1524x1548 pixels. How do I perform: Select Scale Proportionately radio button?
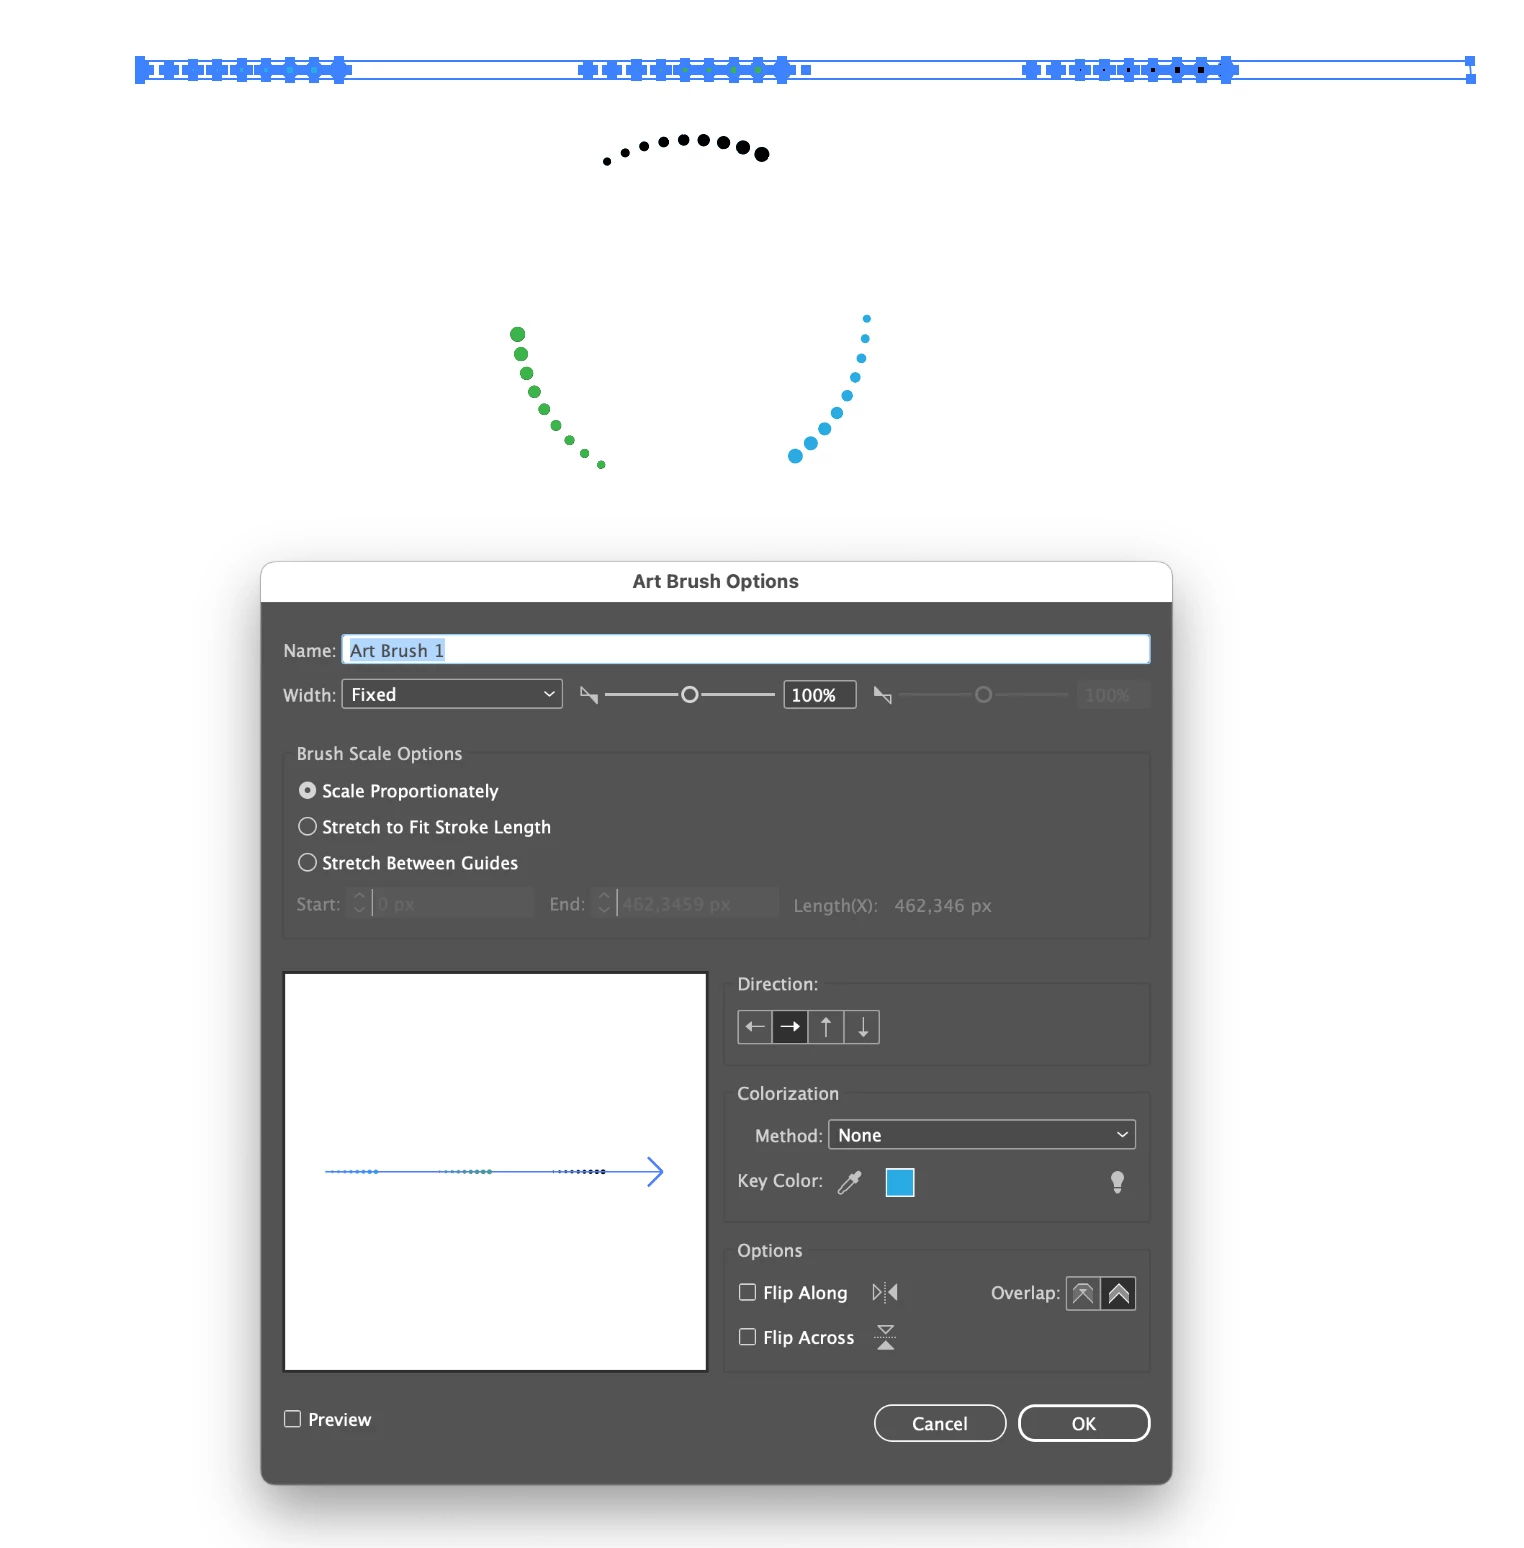click(x=307, y=791)
